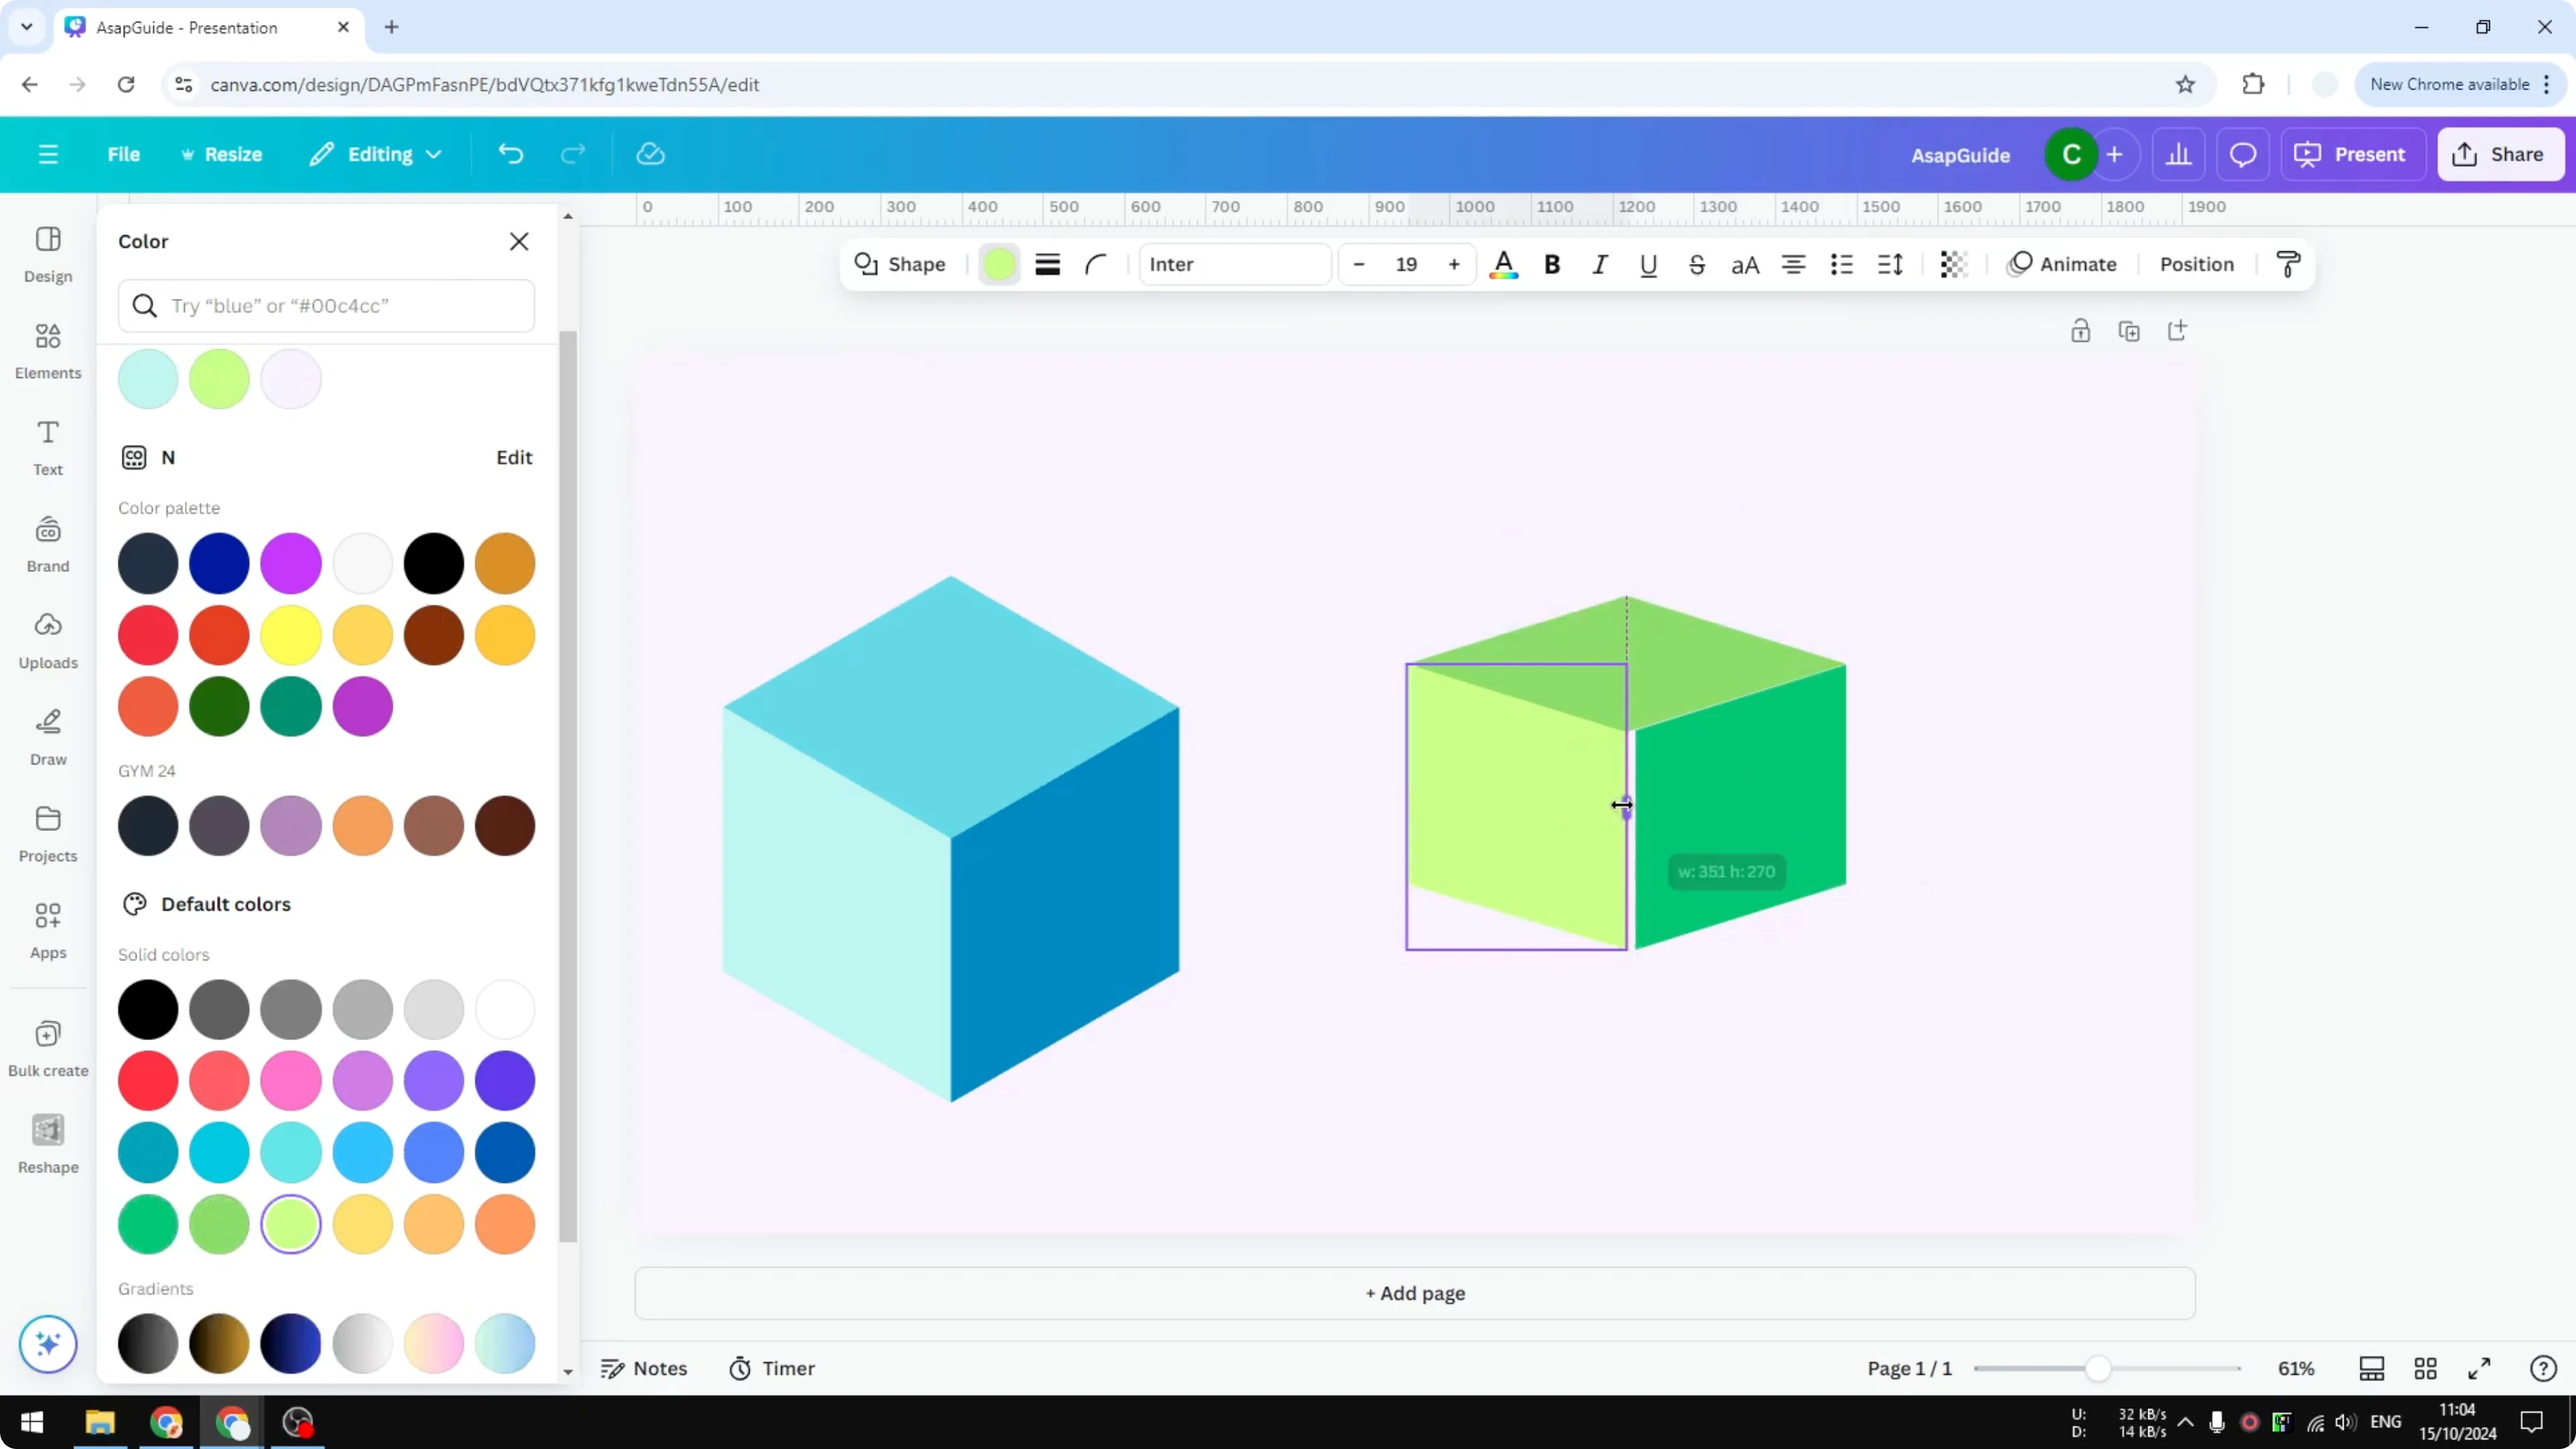Open the Elements panel in sidebar
Image resolution: width=2576 pixels, height=1449 pixels.
47,351
